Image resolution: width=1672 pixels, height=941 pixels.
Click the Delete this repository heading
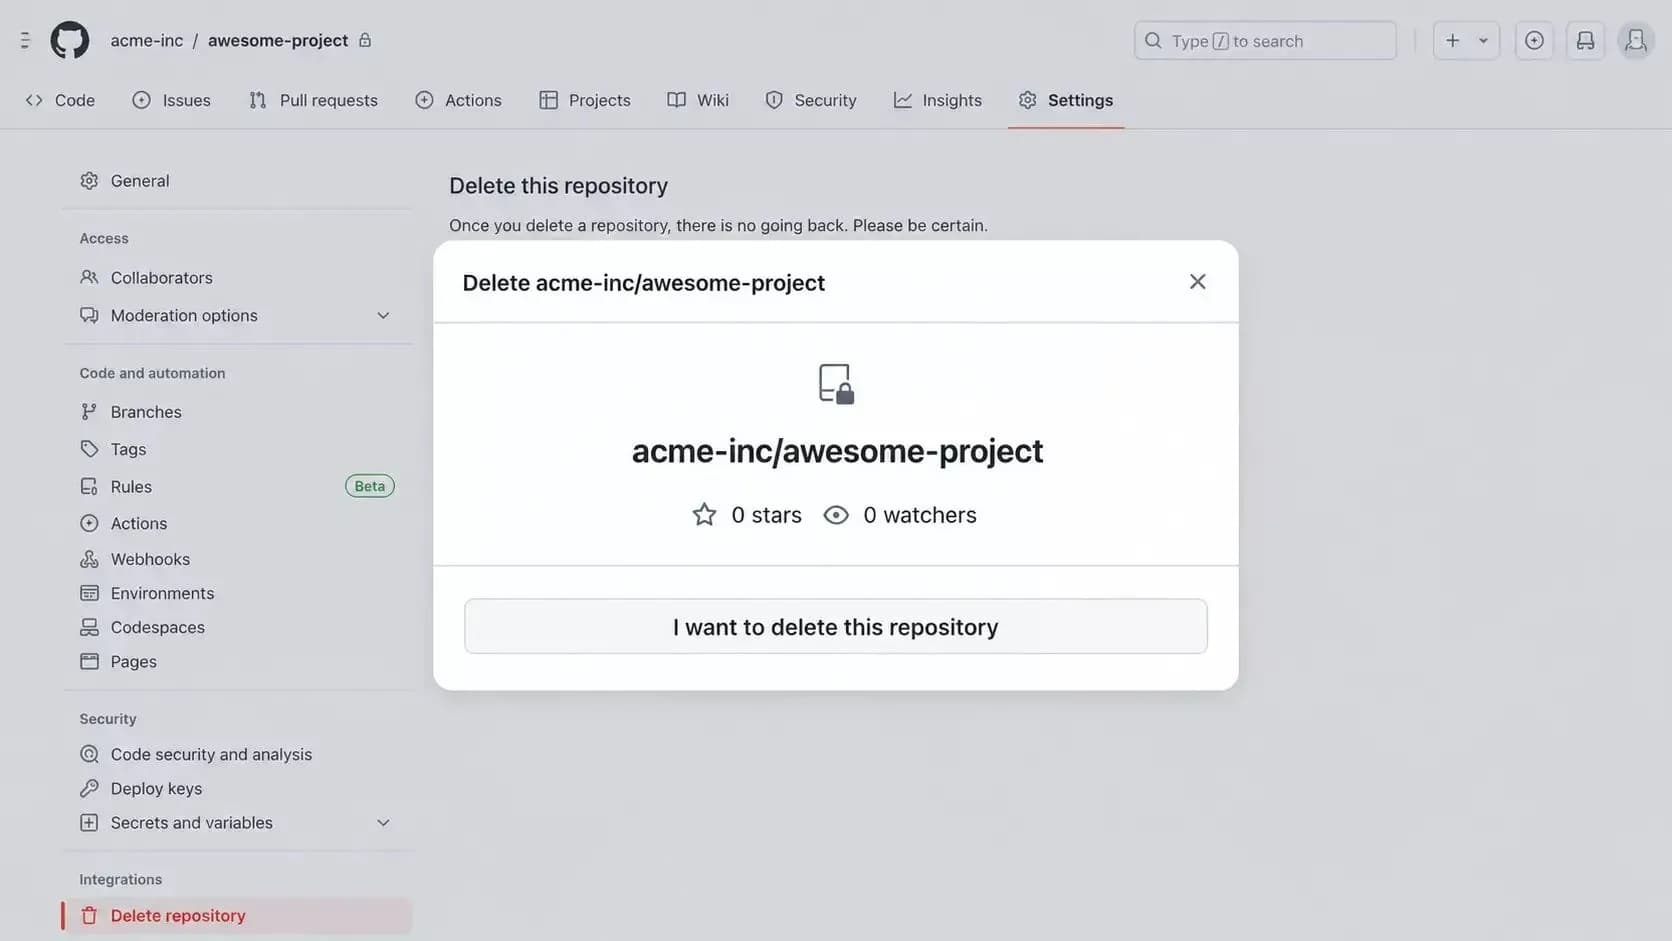[558, 186]
